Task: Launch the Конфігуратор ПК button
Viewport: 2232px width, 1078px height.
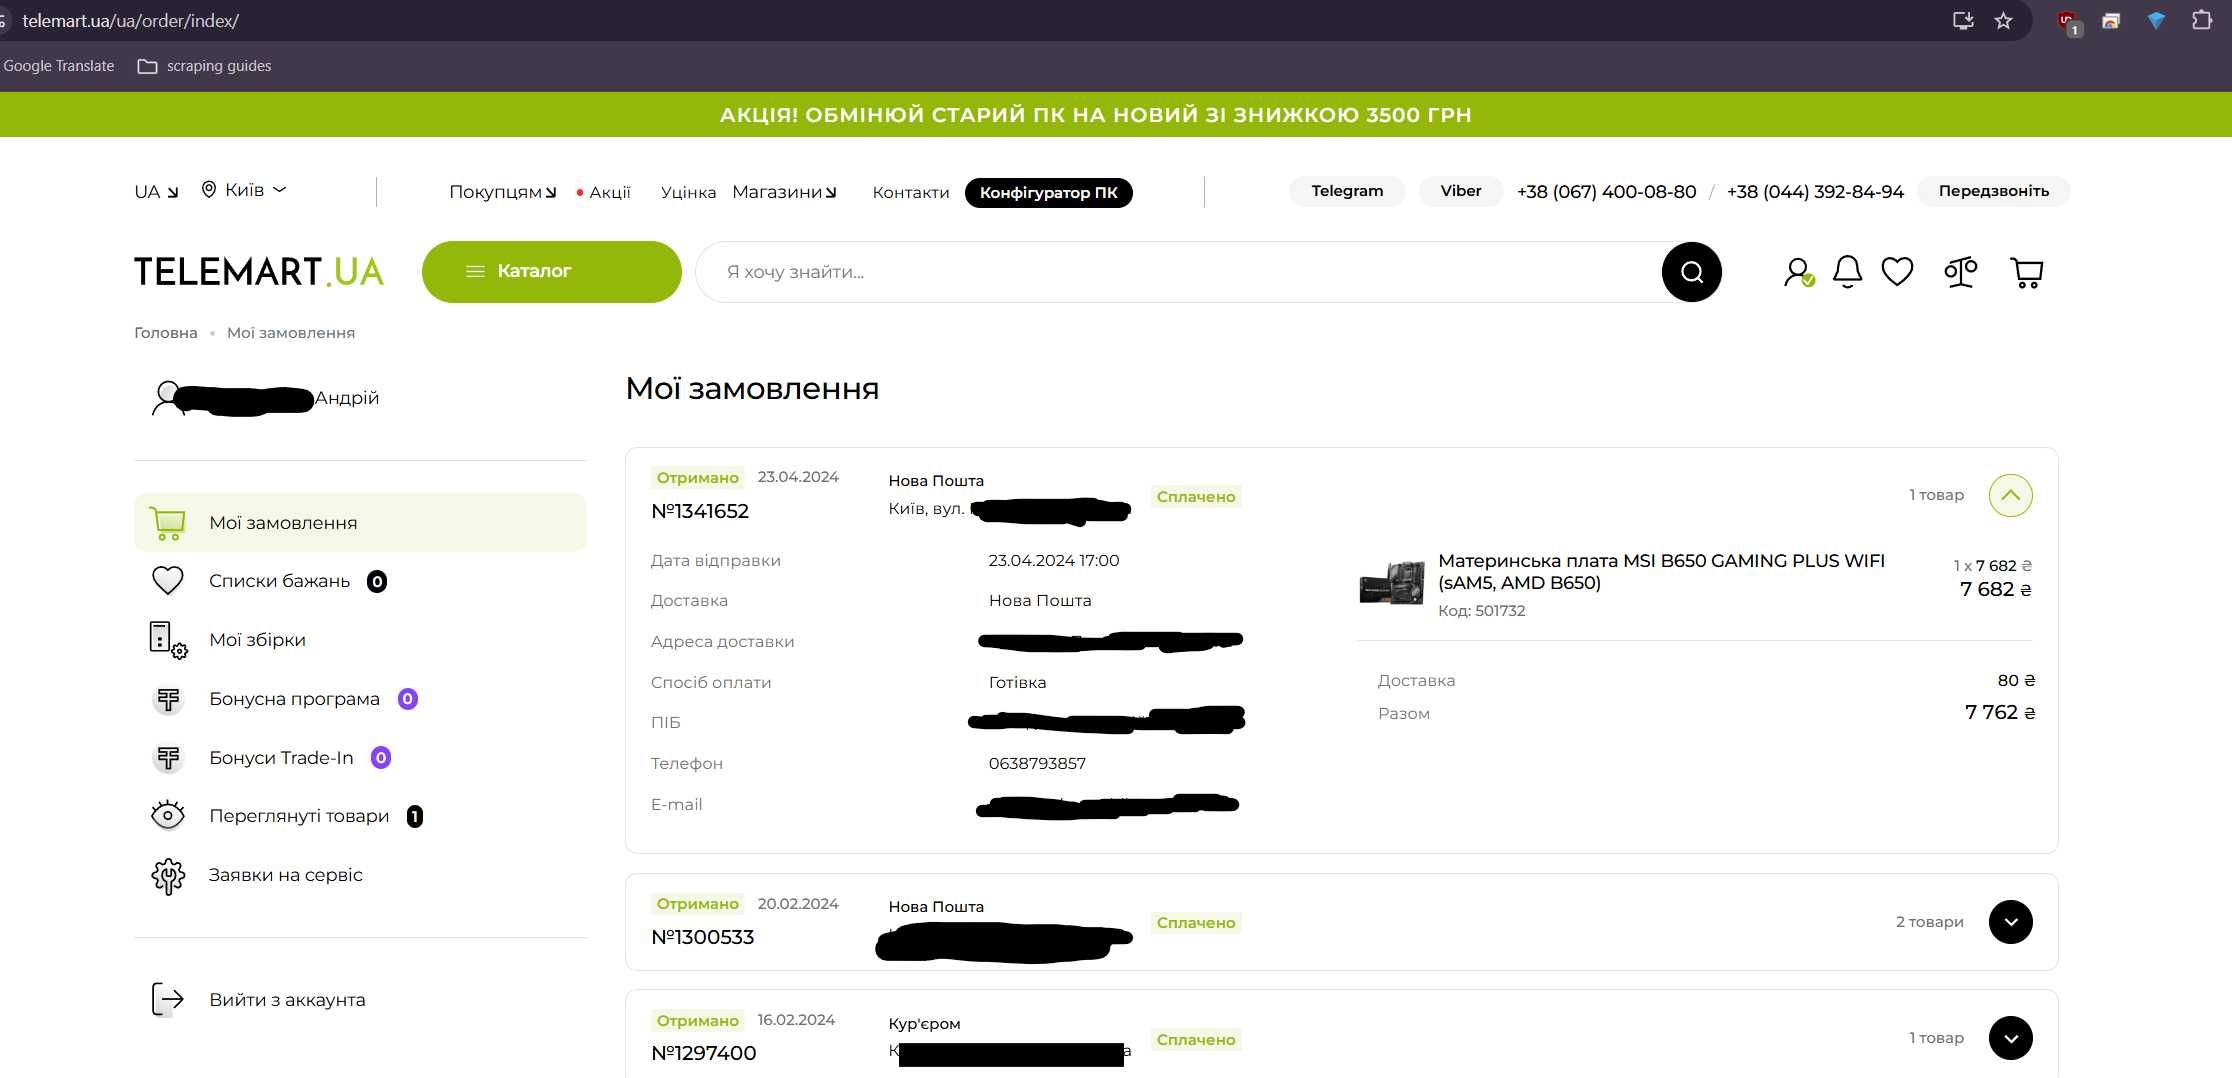Action: [1048, 192]
